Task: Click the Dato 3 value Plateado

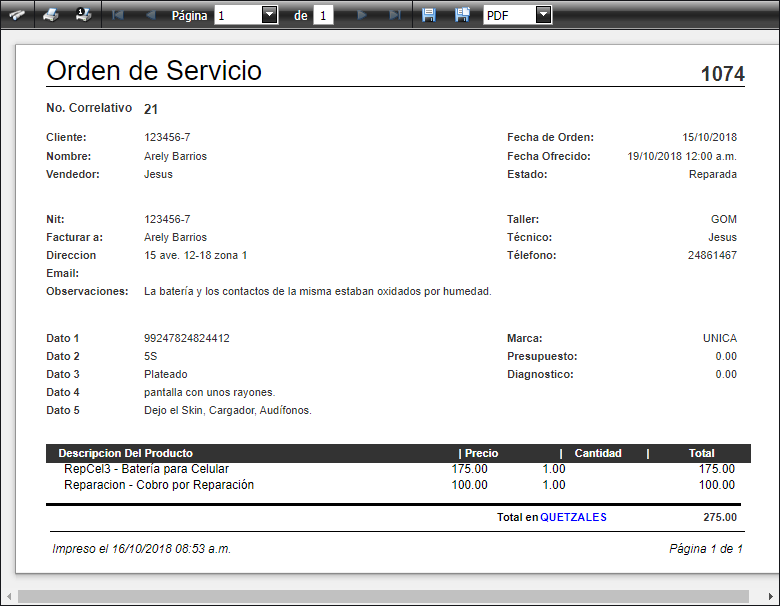Action: click(166, 374)
